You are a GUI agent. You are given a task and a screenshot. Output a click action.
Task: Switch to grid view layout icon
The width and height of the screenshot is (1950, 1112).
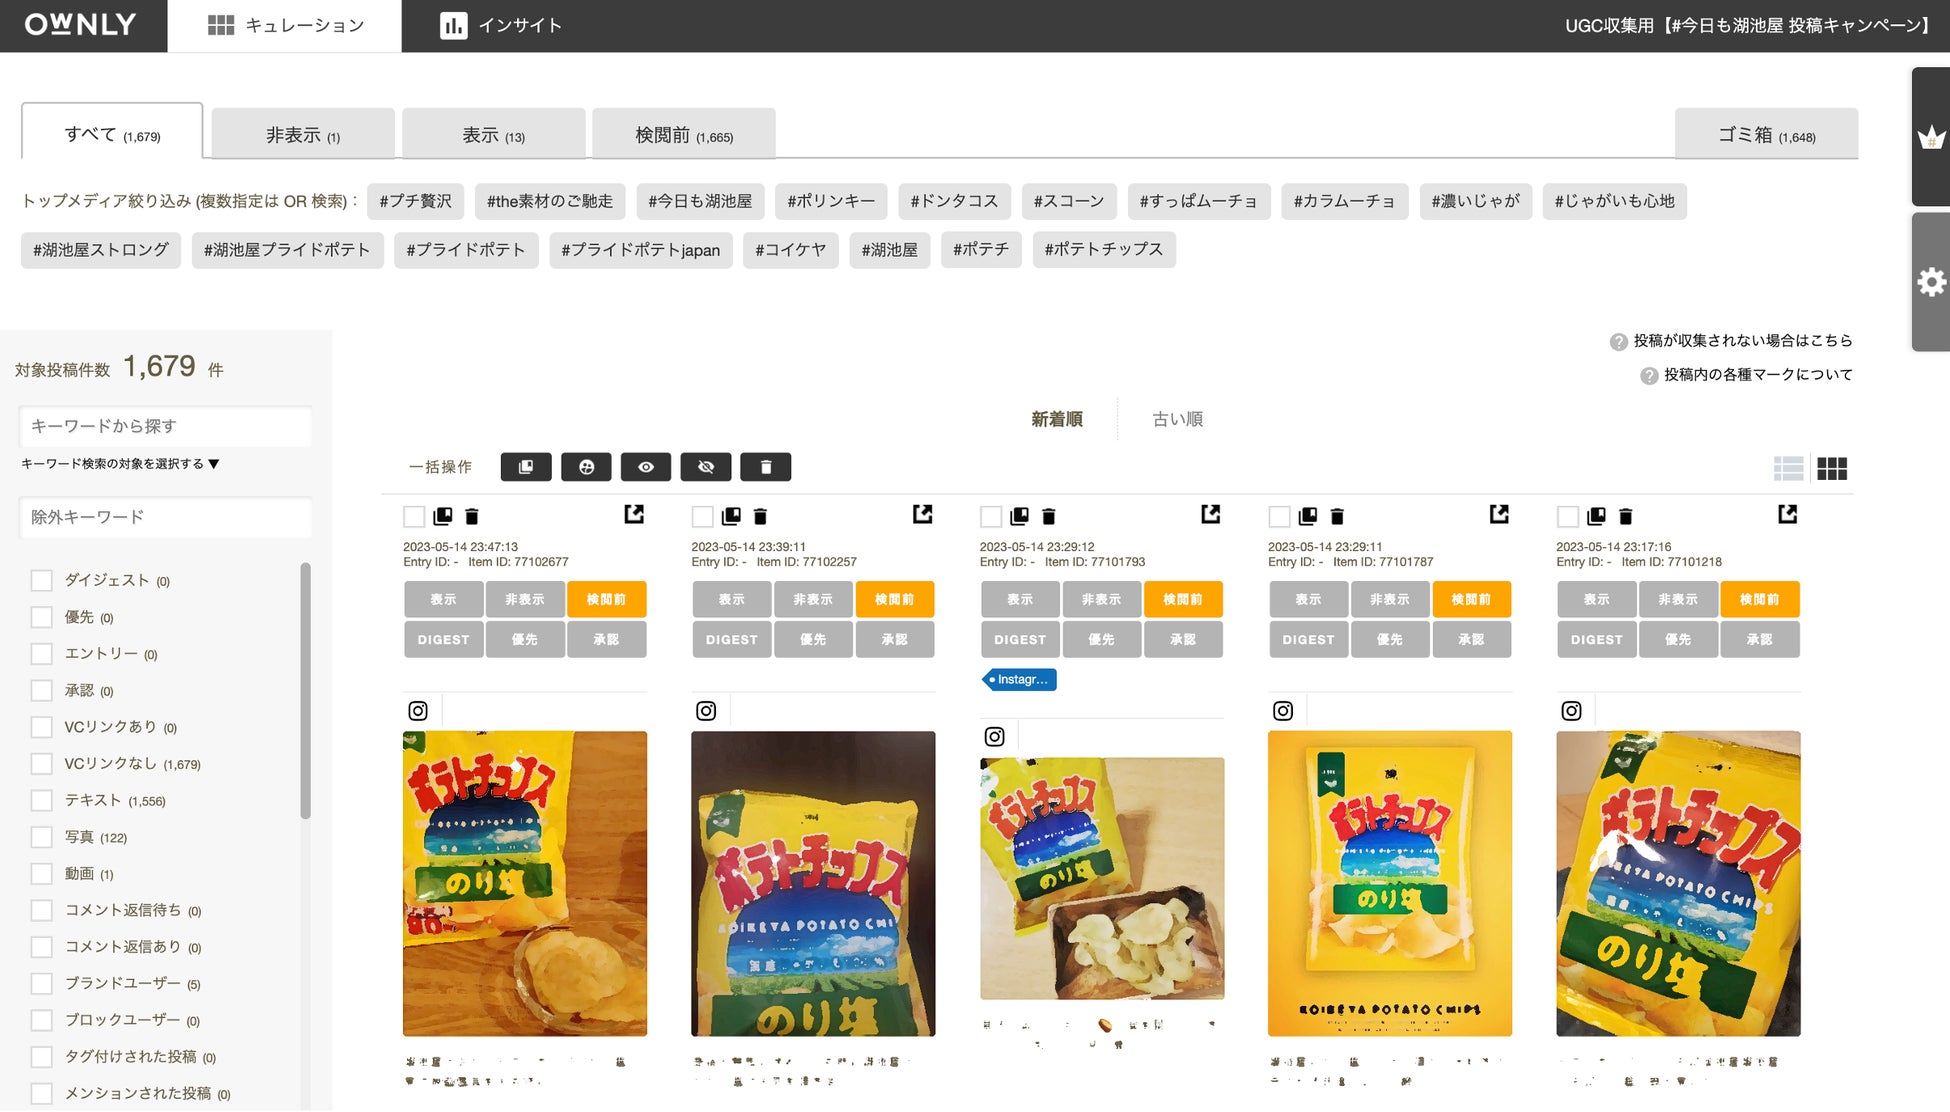pyautogui.click(x=1832, y=468)
